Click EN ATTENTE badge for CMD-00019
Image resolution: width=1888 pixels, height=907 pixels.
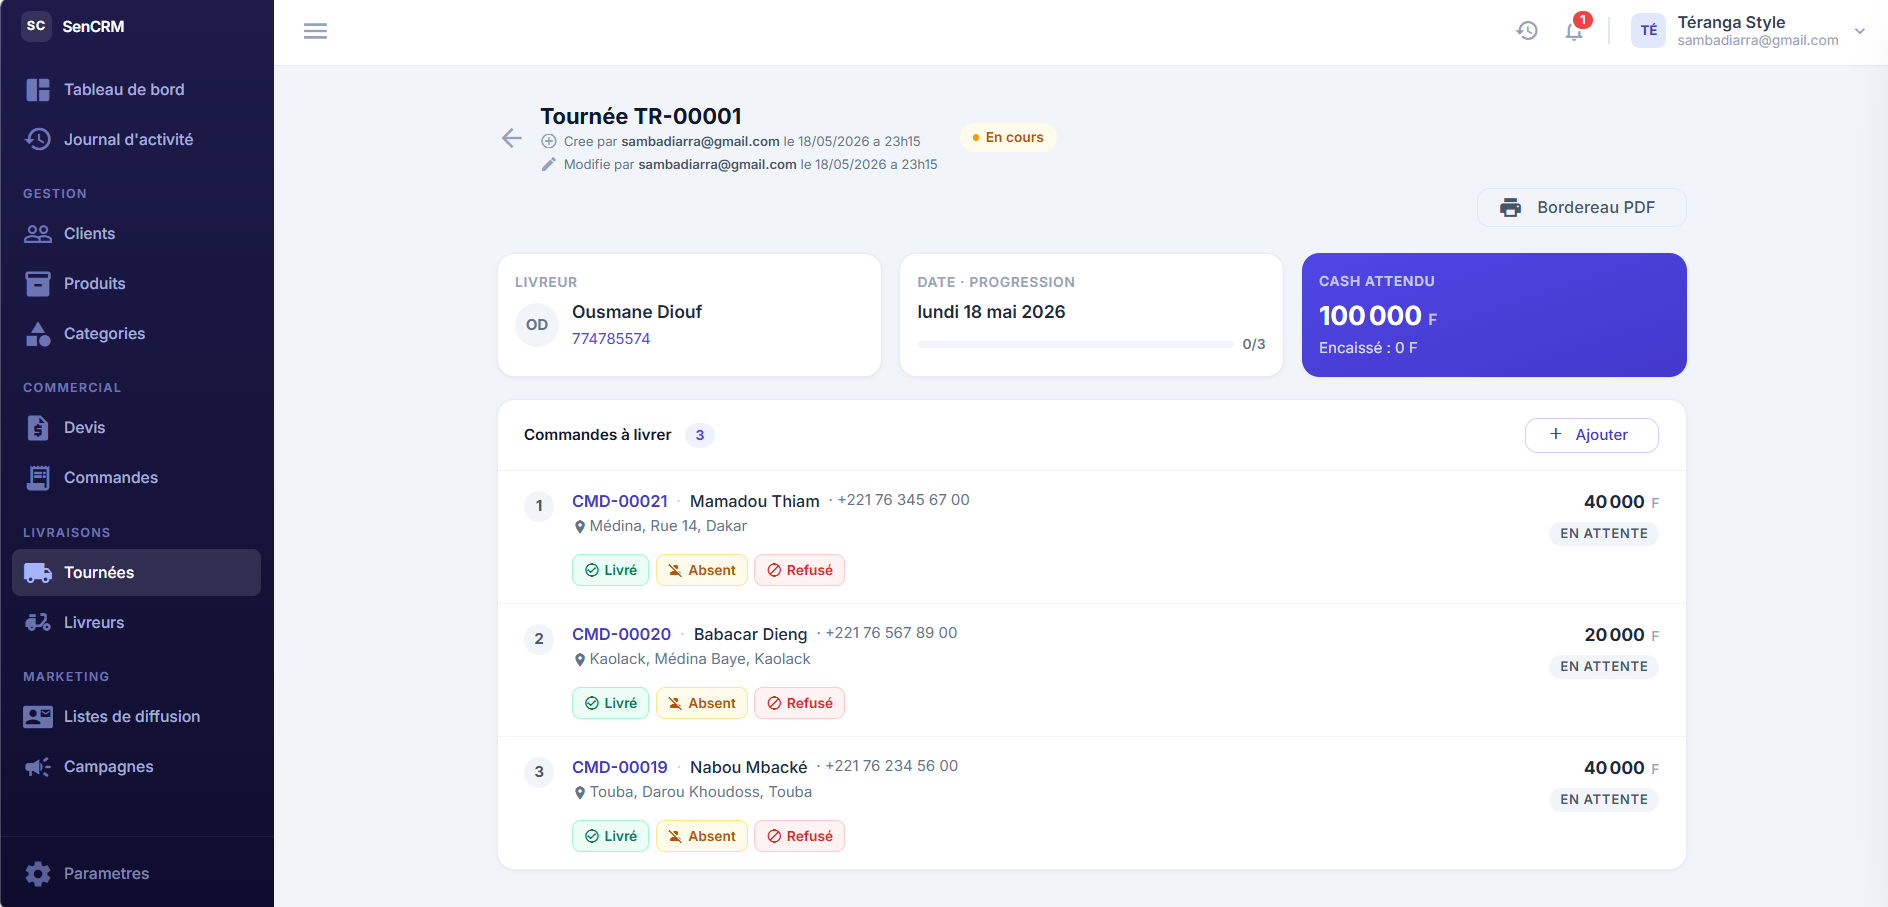pos(1603,799)
